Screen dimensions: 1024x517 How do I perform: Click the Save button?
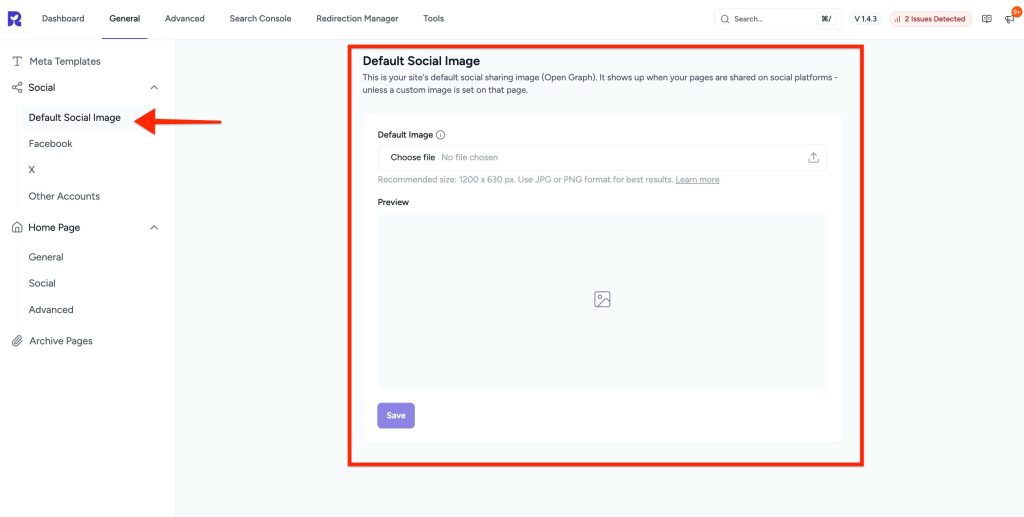click(x=396, y=416)
